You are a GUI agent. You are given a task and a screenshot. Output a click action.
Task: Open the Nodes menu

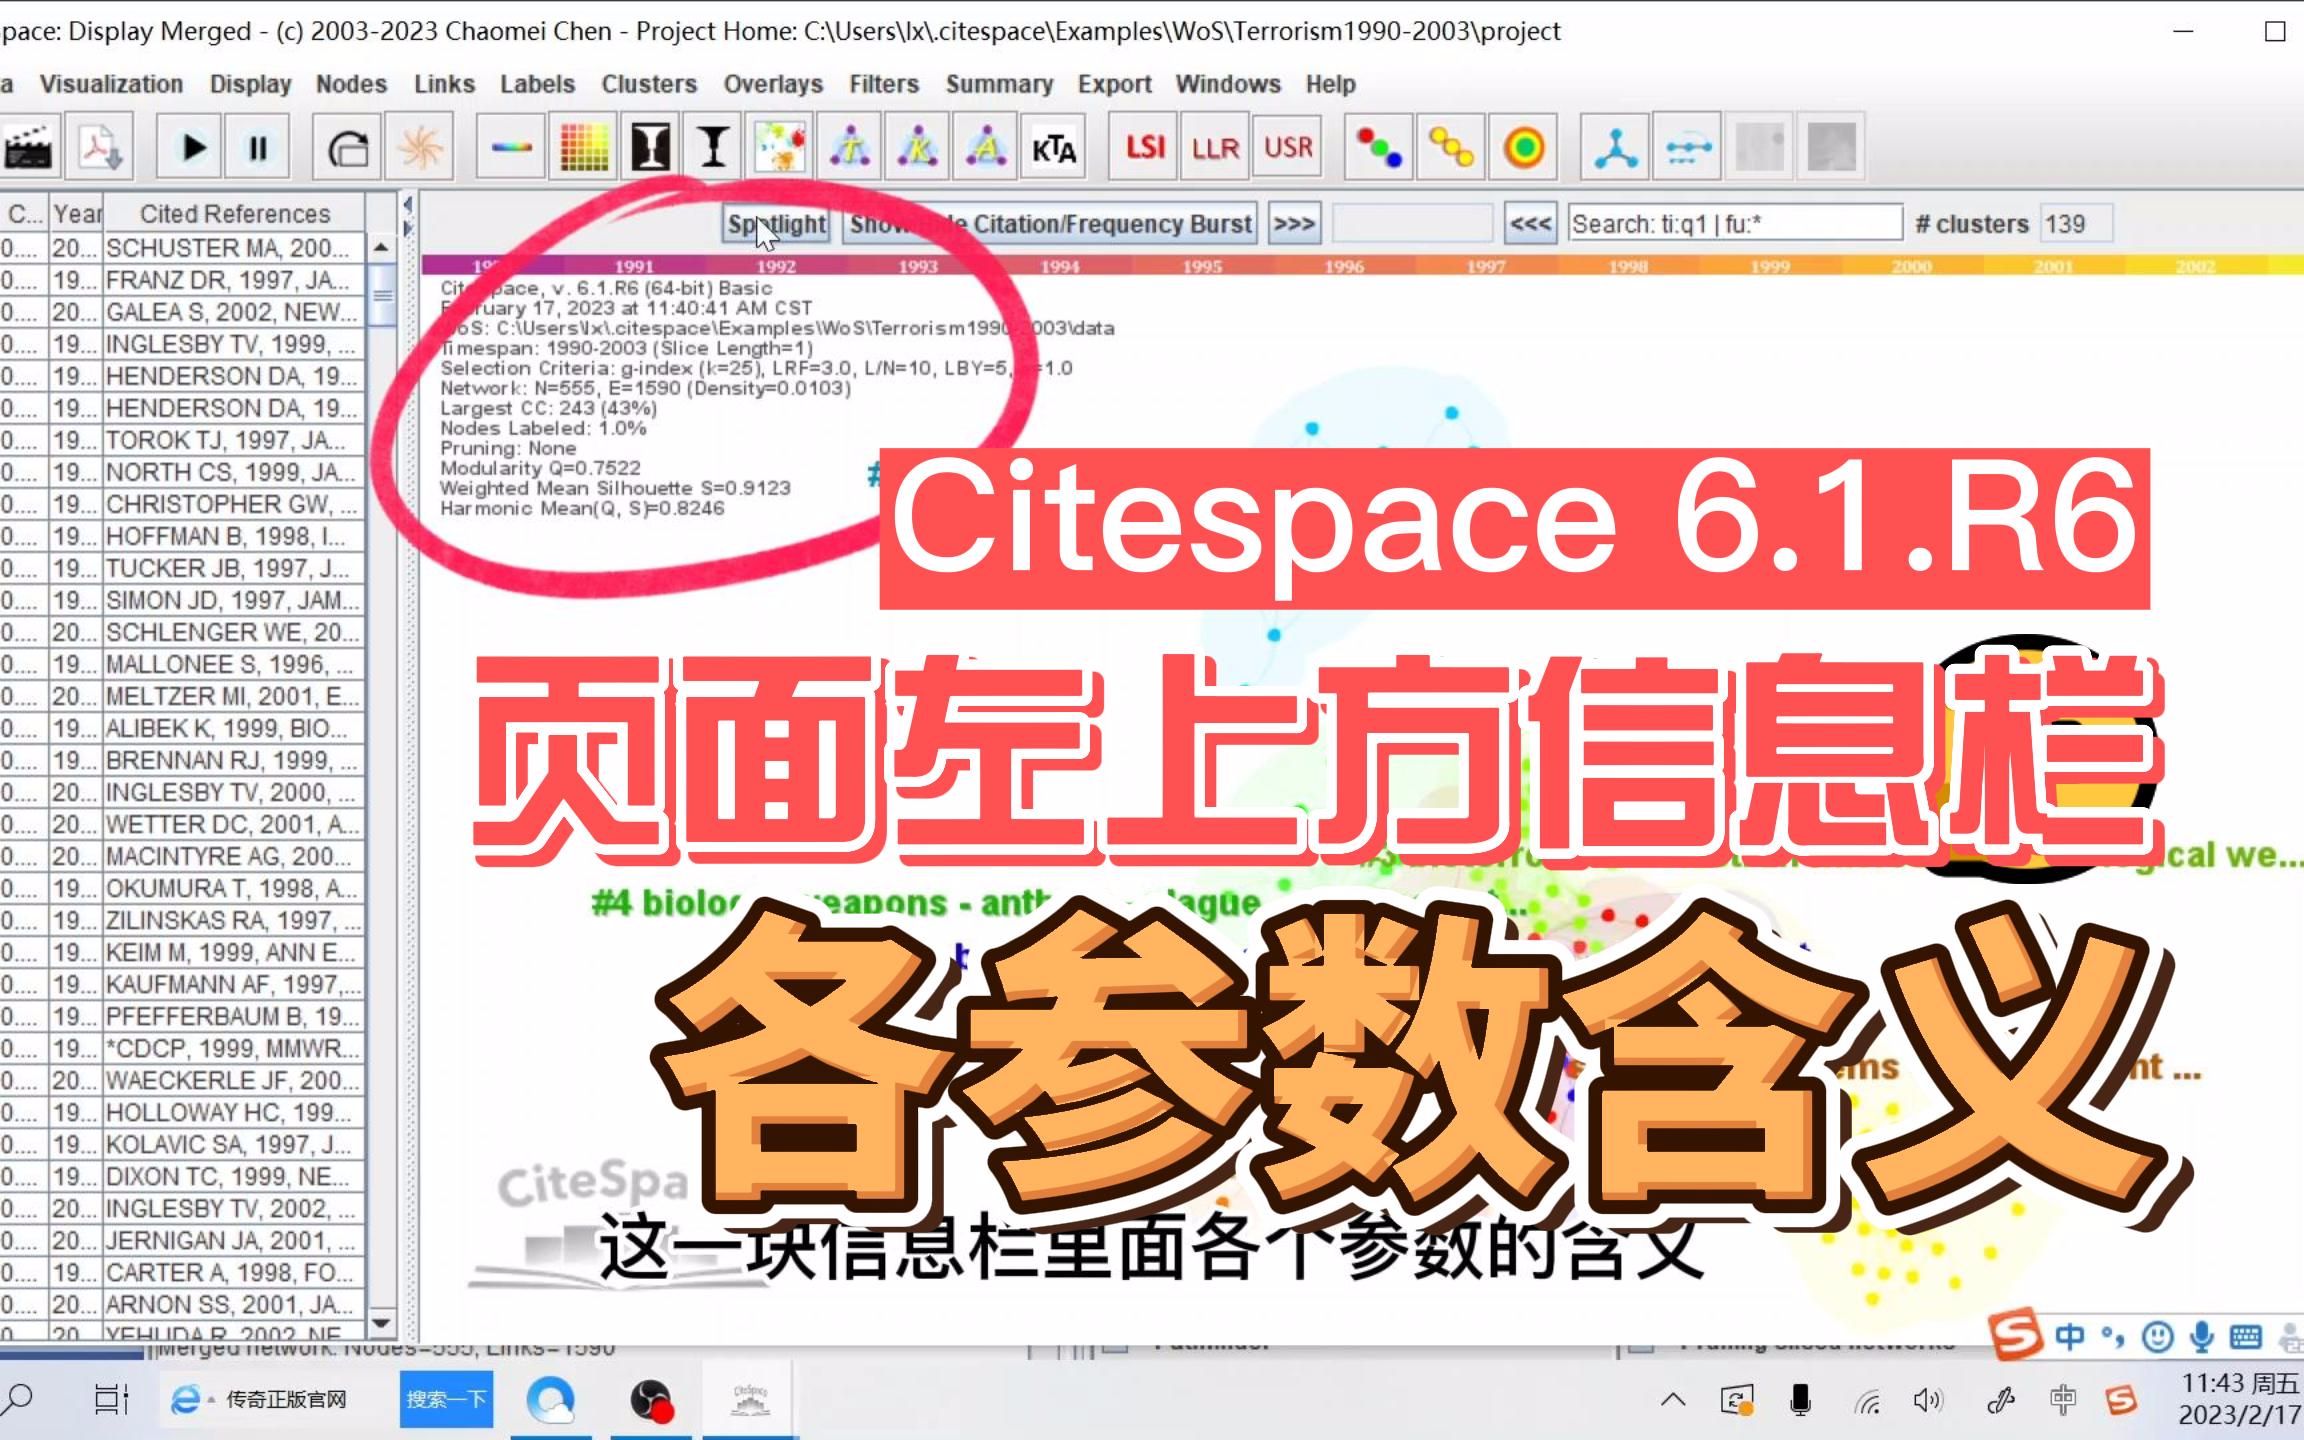tap(351, 84)
